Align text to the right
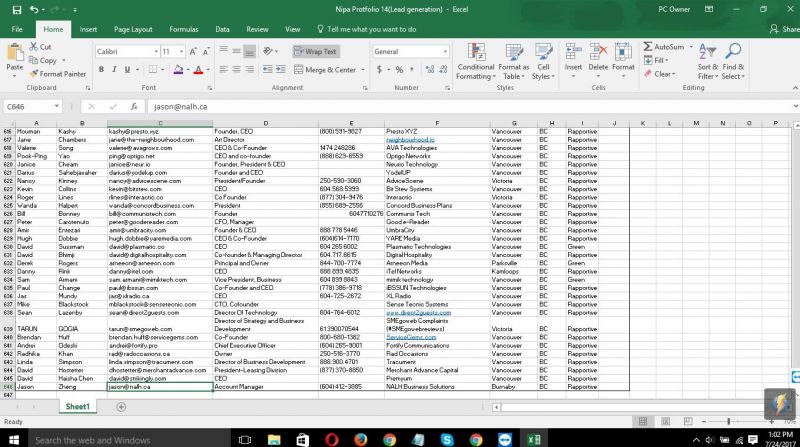This screenshot has height=447, width=800. coord(249,69)
